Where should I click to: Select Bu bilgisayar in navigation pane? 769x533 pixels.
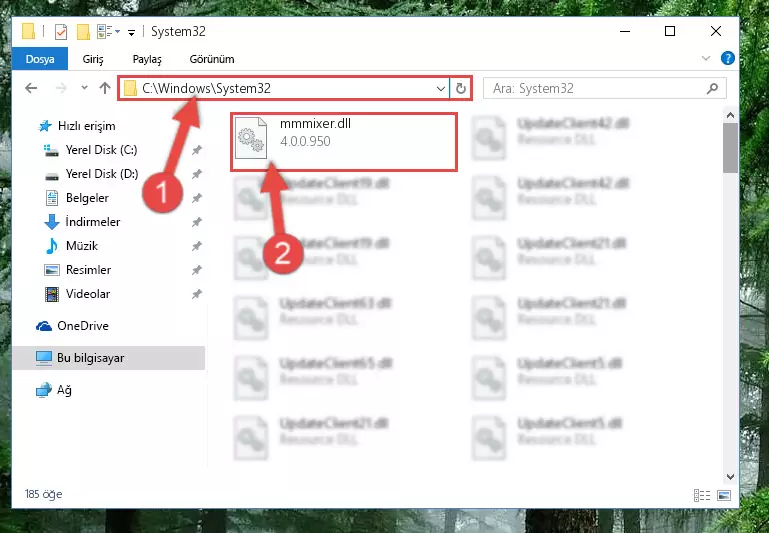108,358
